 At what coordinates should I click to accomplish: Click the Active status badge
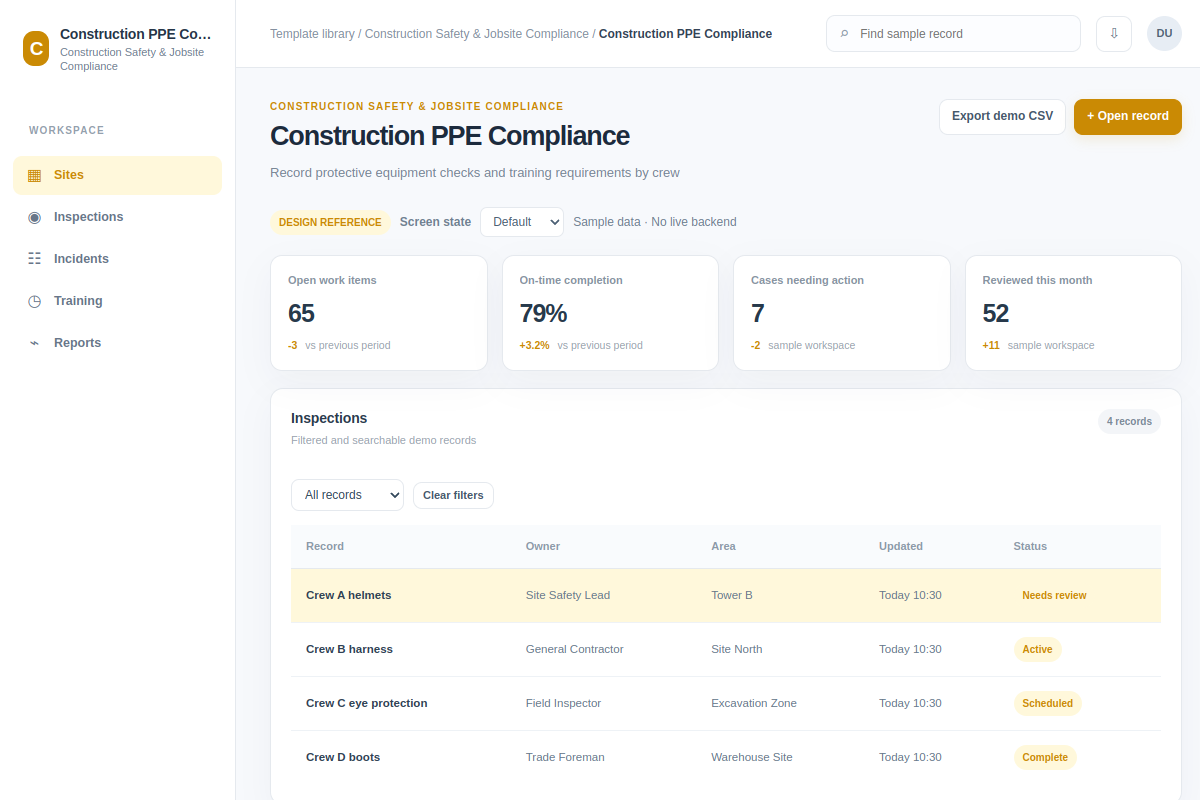pyautogui.click(x=1037, y=649)
